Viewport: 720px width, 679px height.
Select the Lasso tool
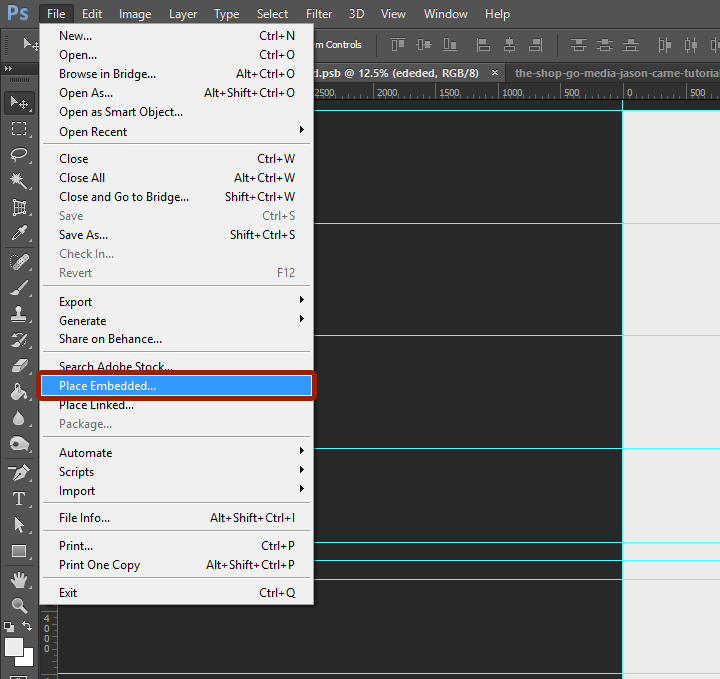click(x=19, y=155)
